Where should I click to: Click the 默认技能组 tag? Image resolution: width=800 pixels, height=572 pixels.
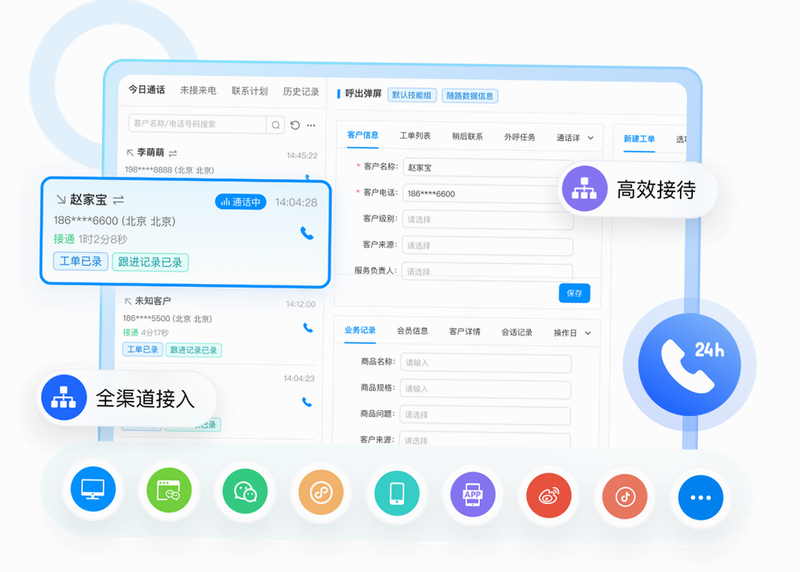[412, 95]
